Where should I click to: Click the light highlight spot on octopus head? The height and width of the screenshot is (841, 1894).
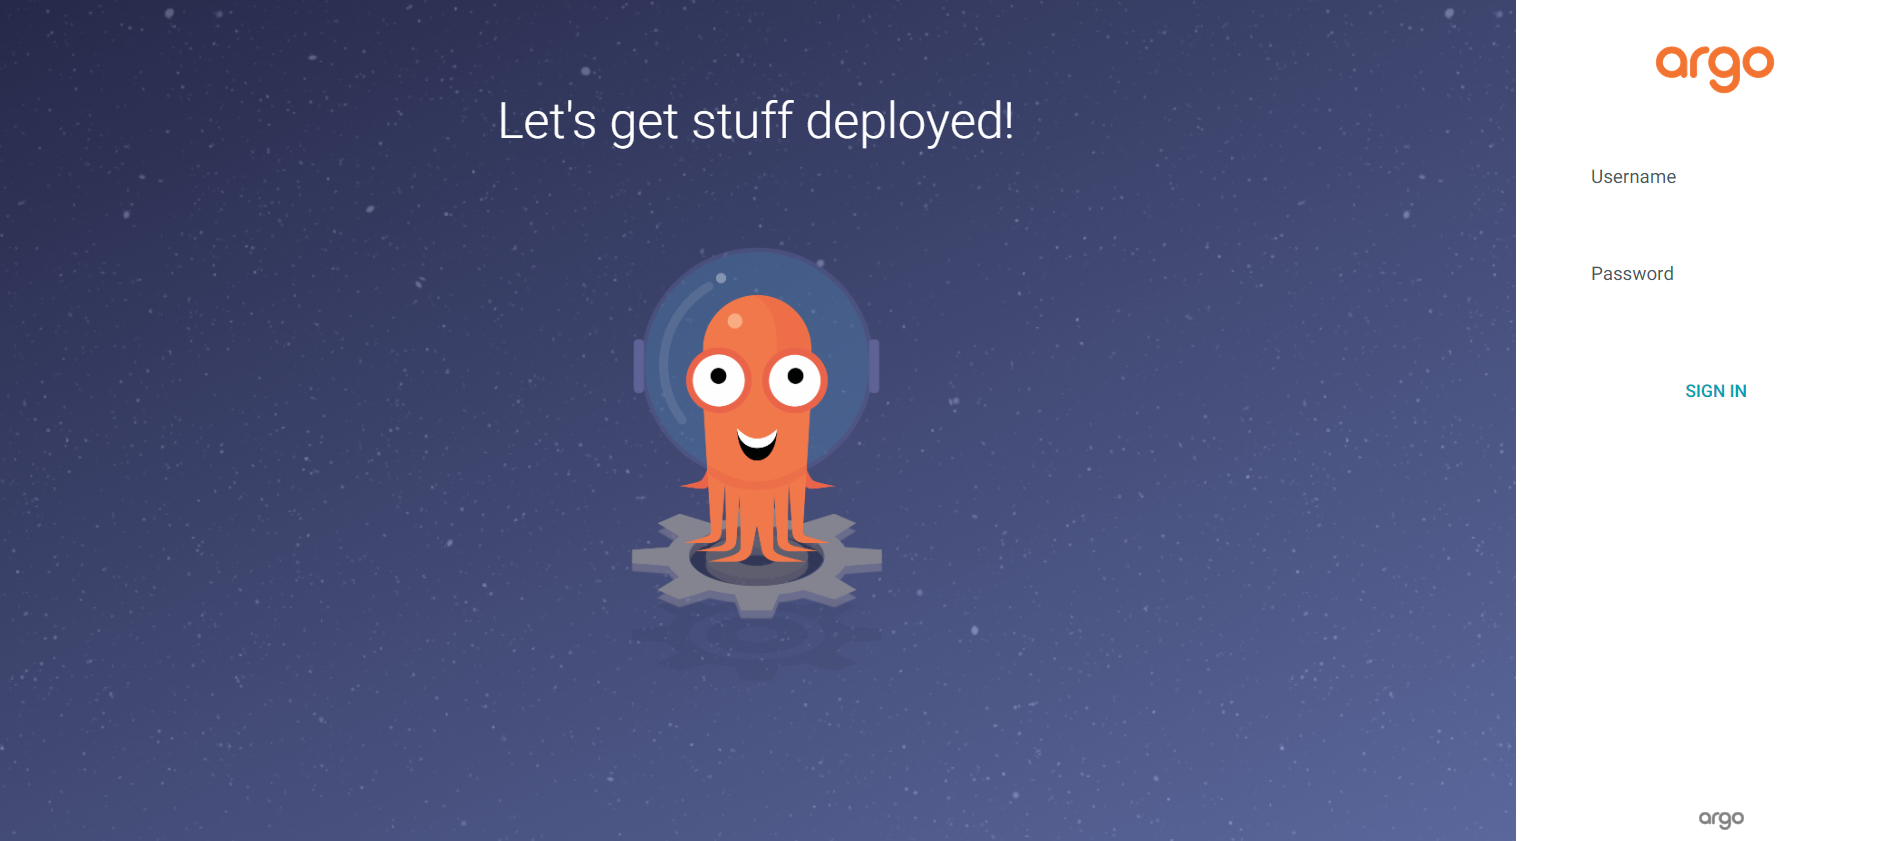[735, 321]
